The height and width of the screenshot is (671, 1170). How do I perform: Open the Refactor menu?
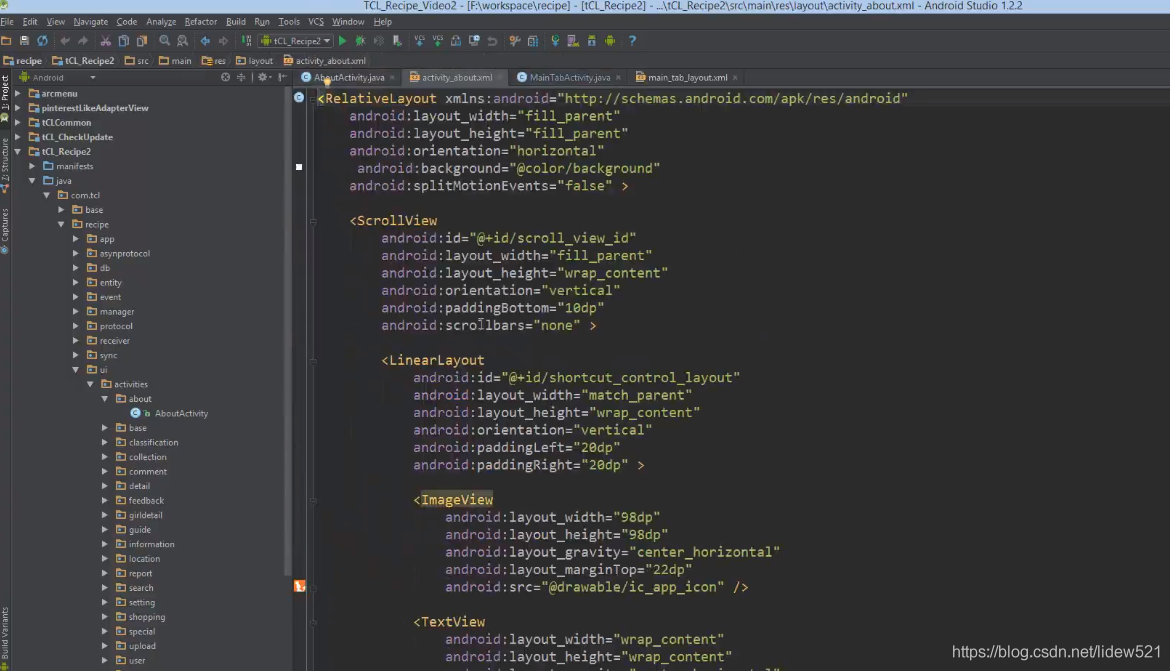200,20
